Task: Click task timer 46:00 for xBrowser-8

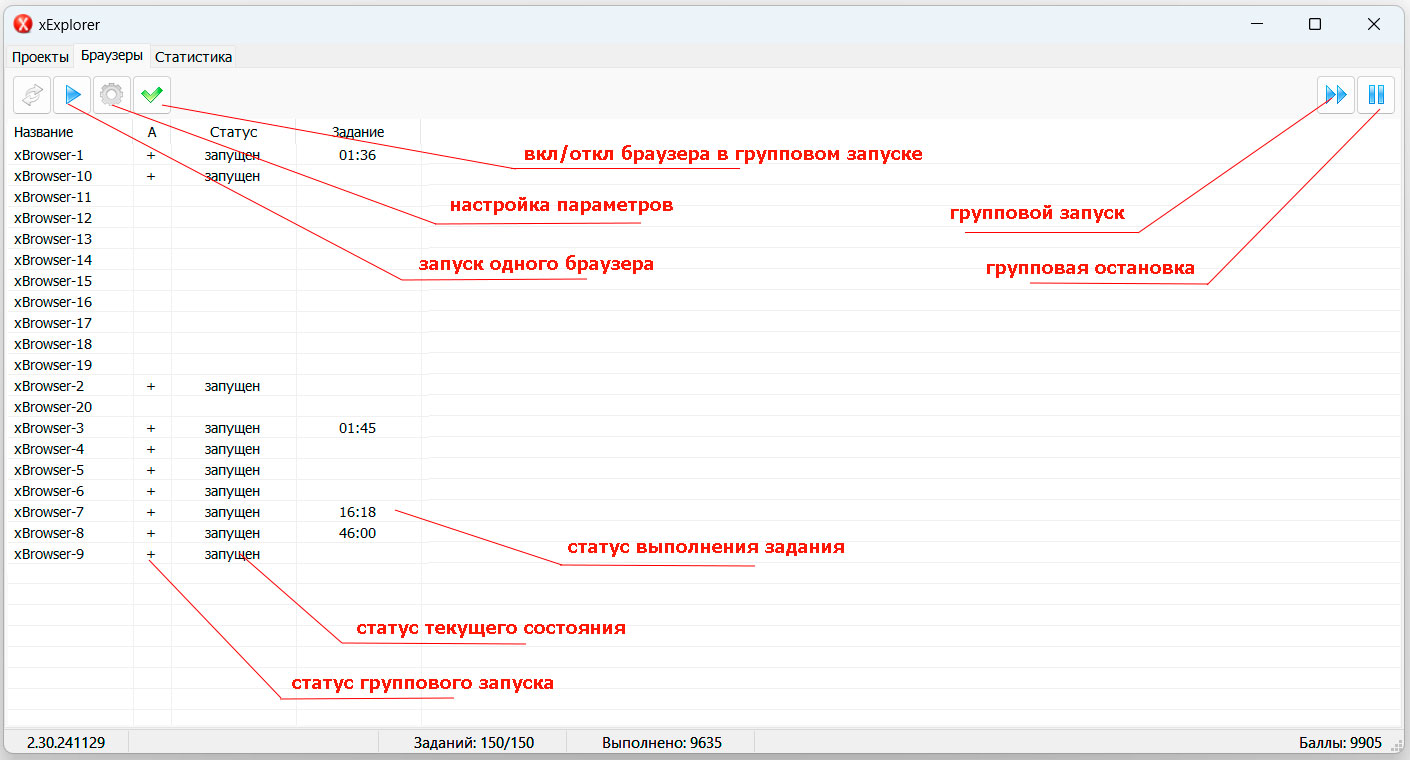Action: [x=358, y=533]
